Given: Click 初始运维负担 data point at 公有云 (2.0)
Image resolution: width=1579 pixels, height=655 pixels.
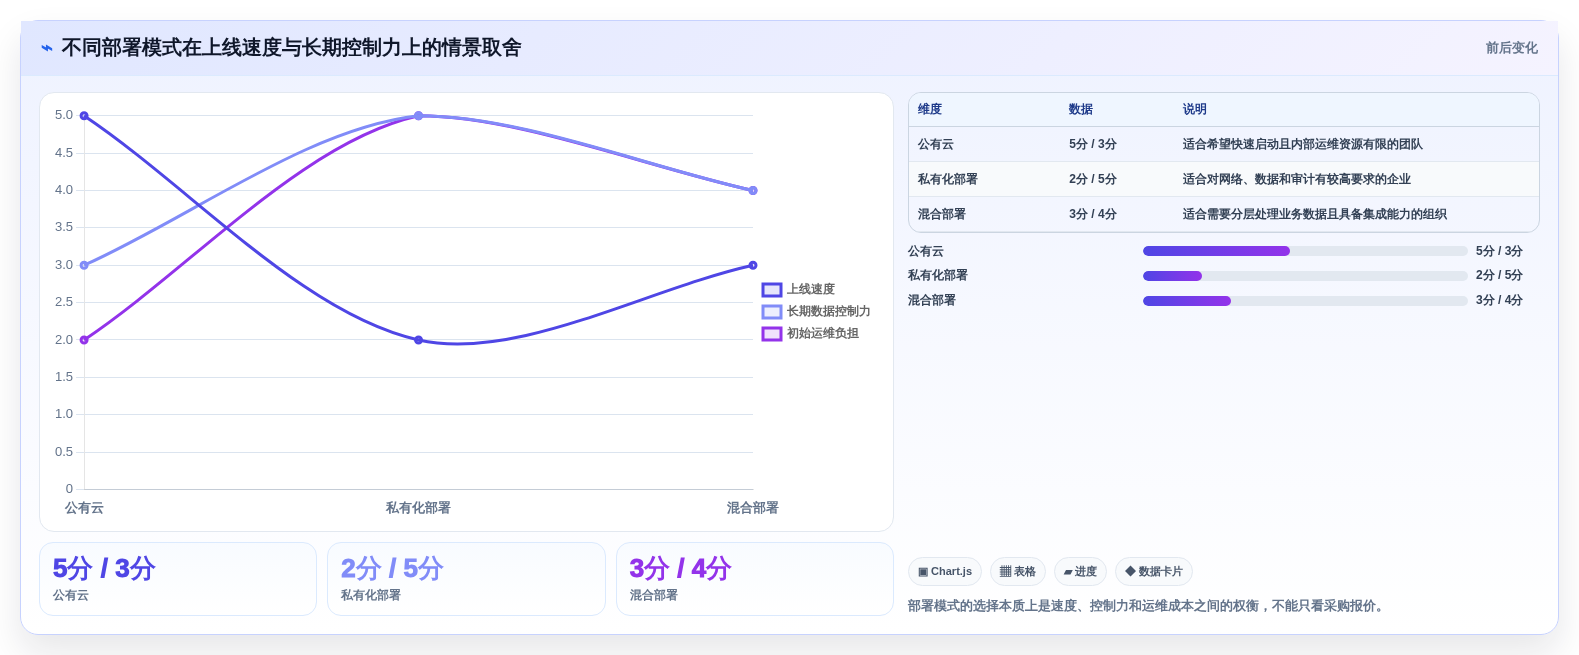Looking at the screenshot, I should click(84, 340).
